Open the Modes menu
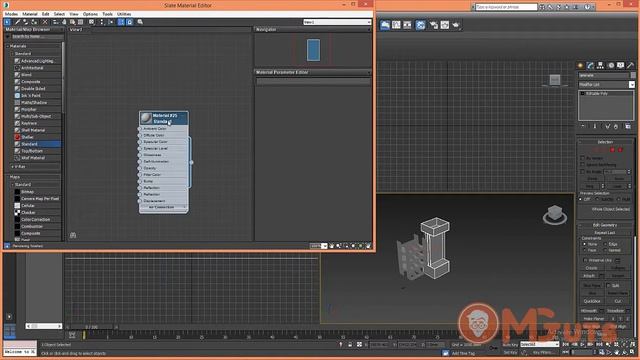The height and width of the screenshot is (360, 640). pyautogui.click(x=11, y=14)
